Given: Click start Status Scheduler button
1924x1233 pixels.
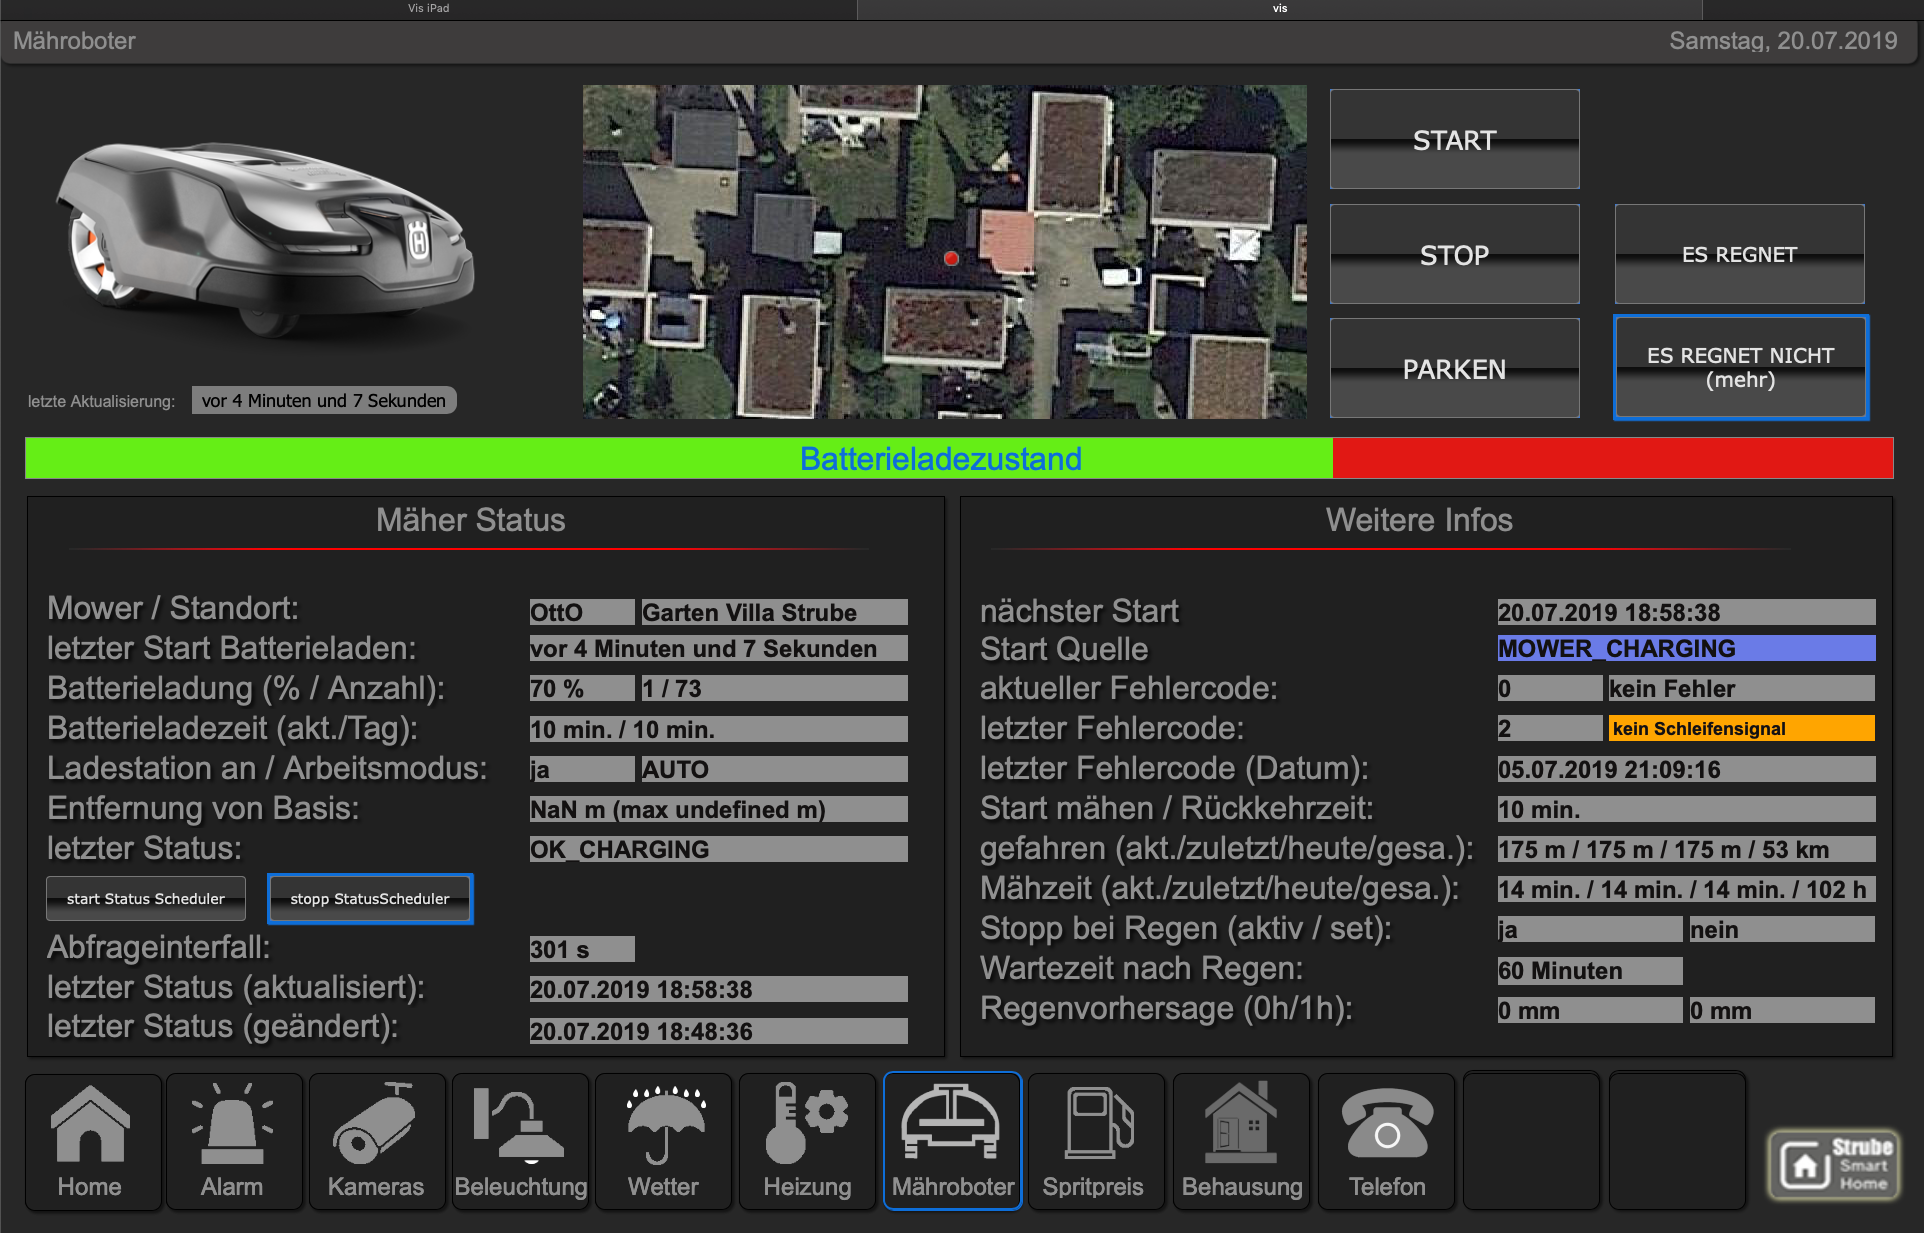Looking at the screenshot, I should pyautogui.click(x=146, y=898).
